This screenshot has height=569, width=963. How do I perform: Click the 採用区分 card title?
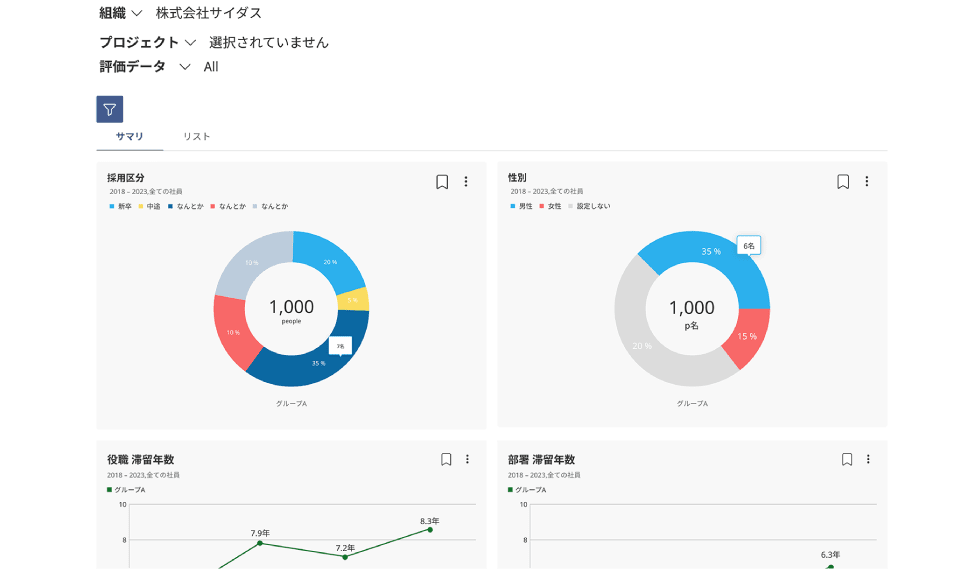coord(126,178)
